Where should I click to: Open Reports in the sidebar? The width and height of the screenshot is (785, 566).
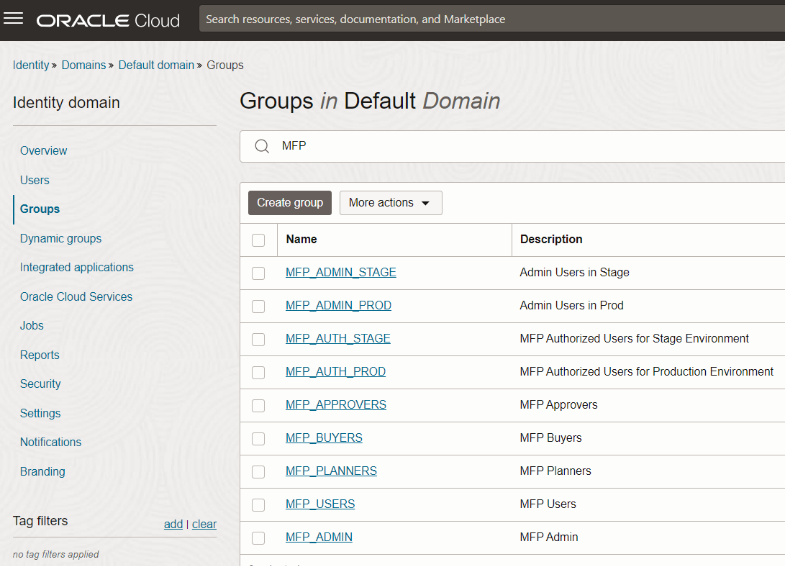tap(40, 355)
